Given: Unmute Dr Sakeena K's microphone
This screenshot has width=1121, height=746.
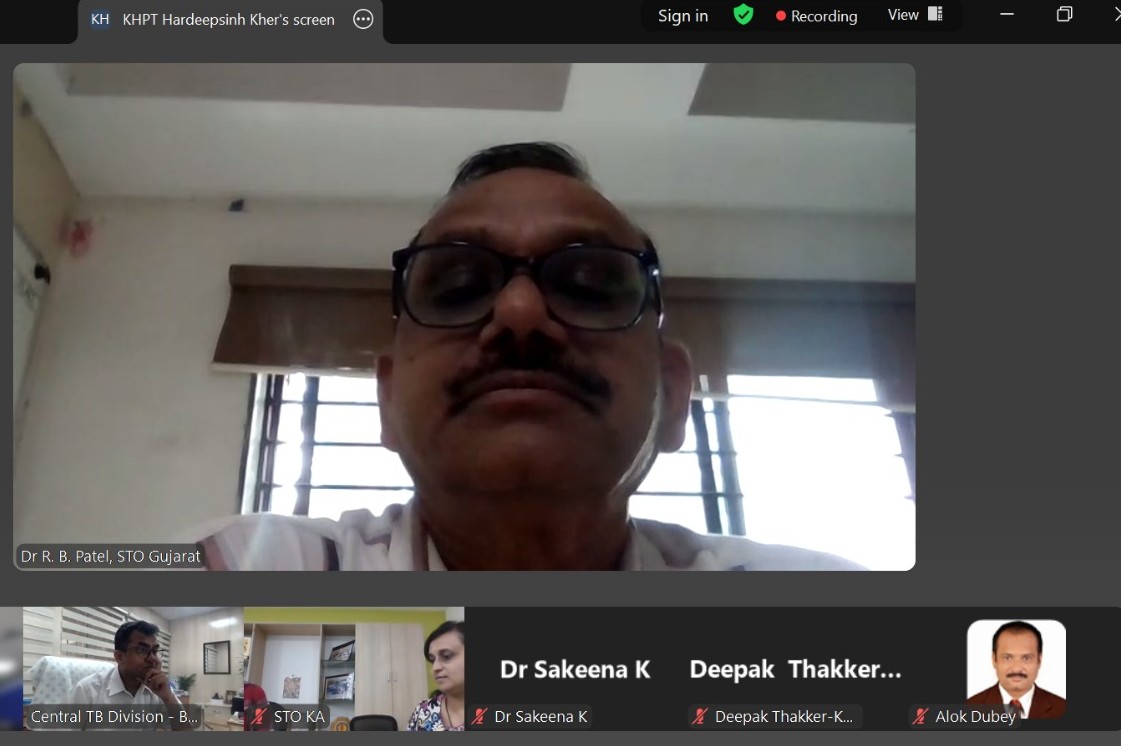Looking at the screenshot, I should [x=477, y=716].
